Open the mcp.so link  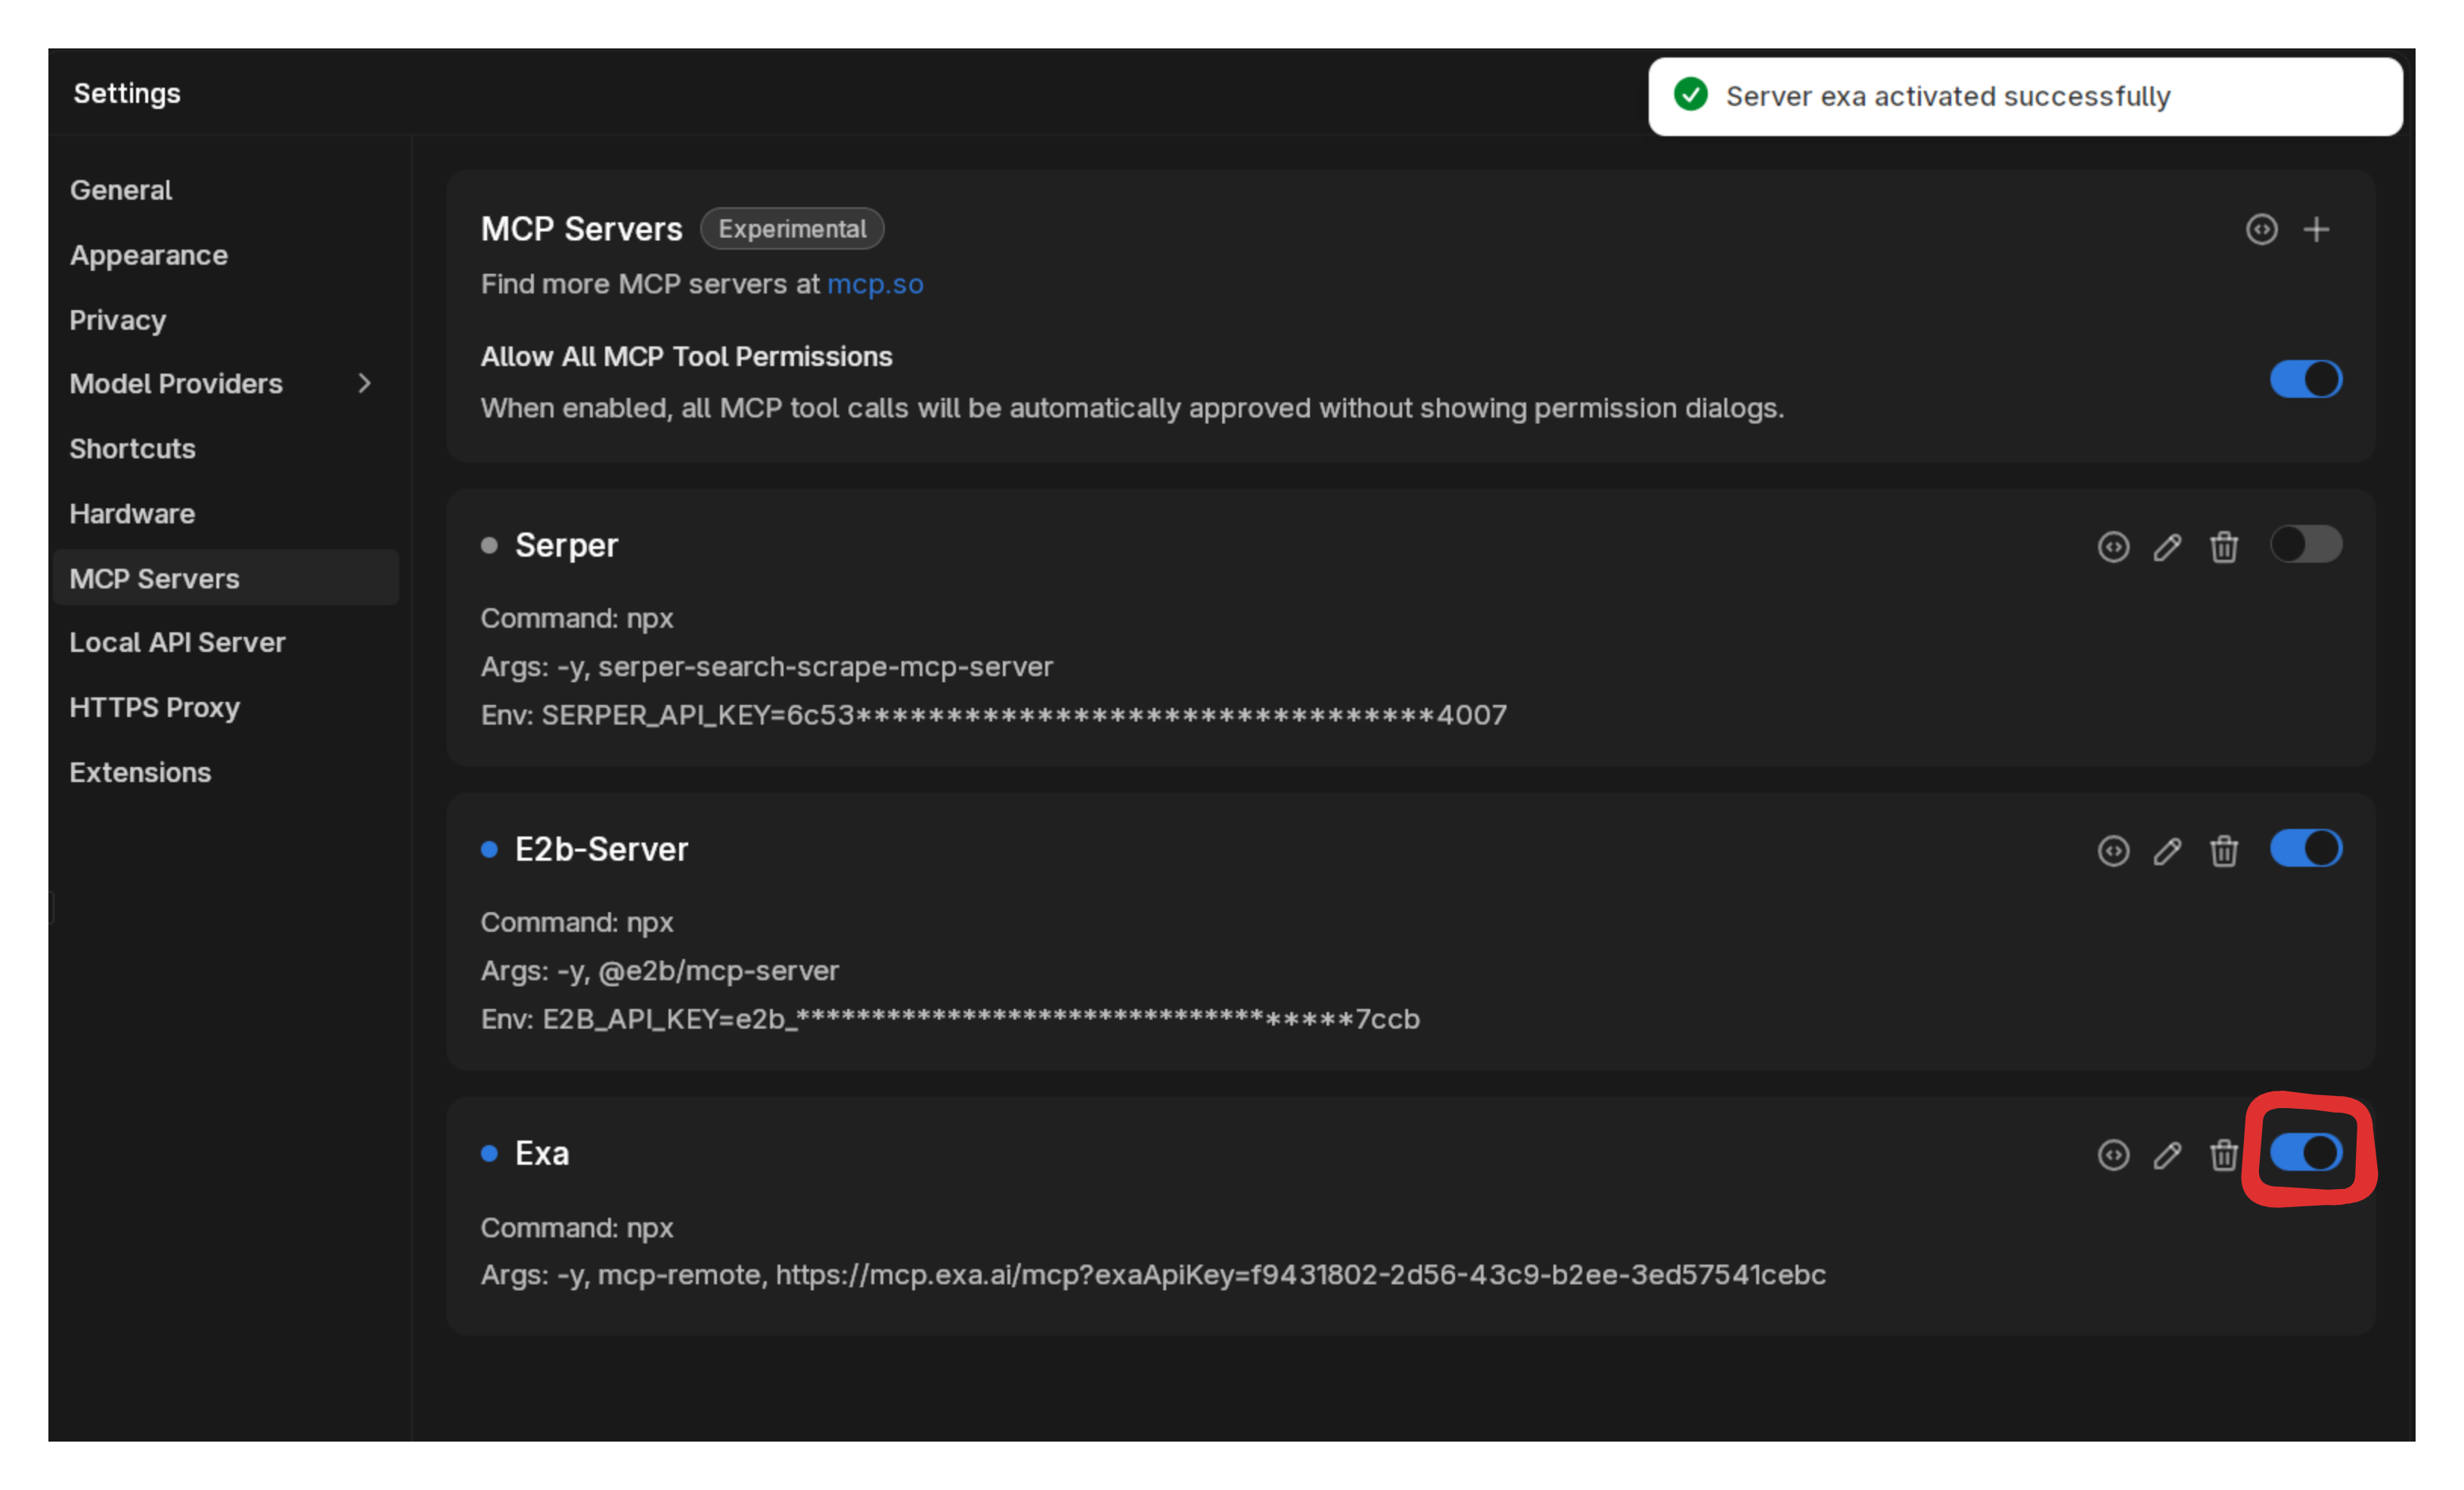(875, 284)
